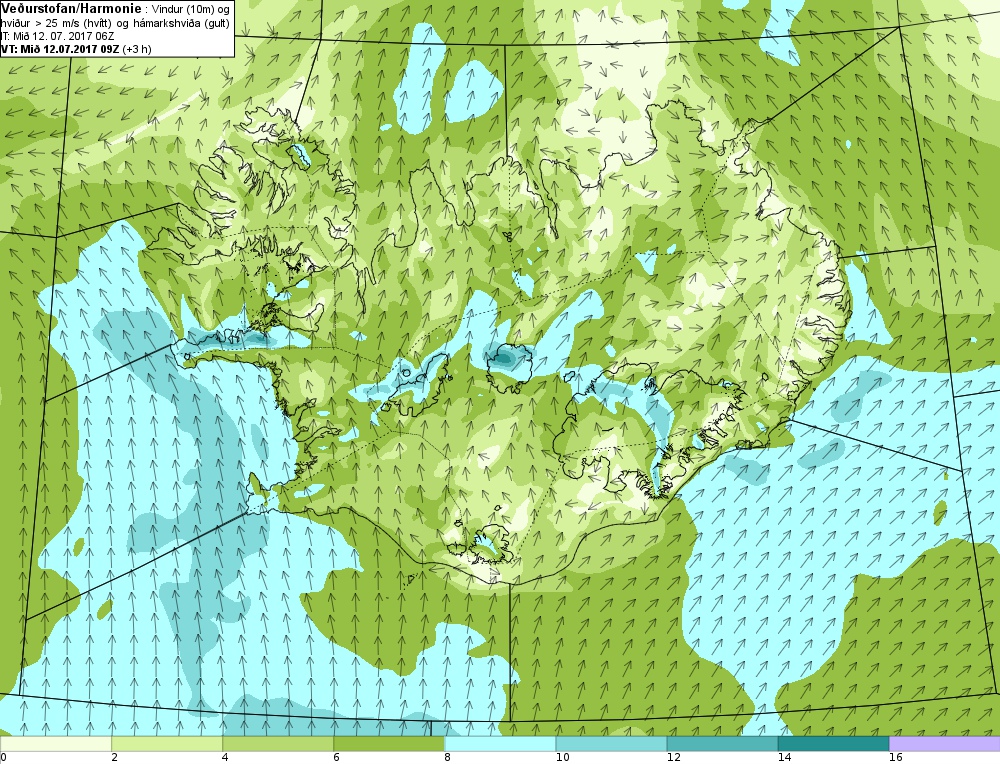1000x764 pixels.
Task: Click the legend scale label "14"
Action: click(x=784, y=758)
